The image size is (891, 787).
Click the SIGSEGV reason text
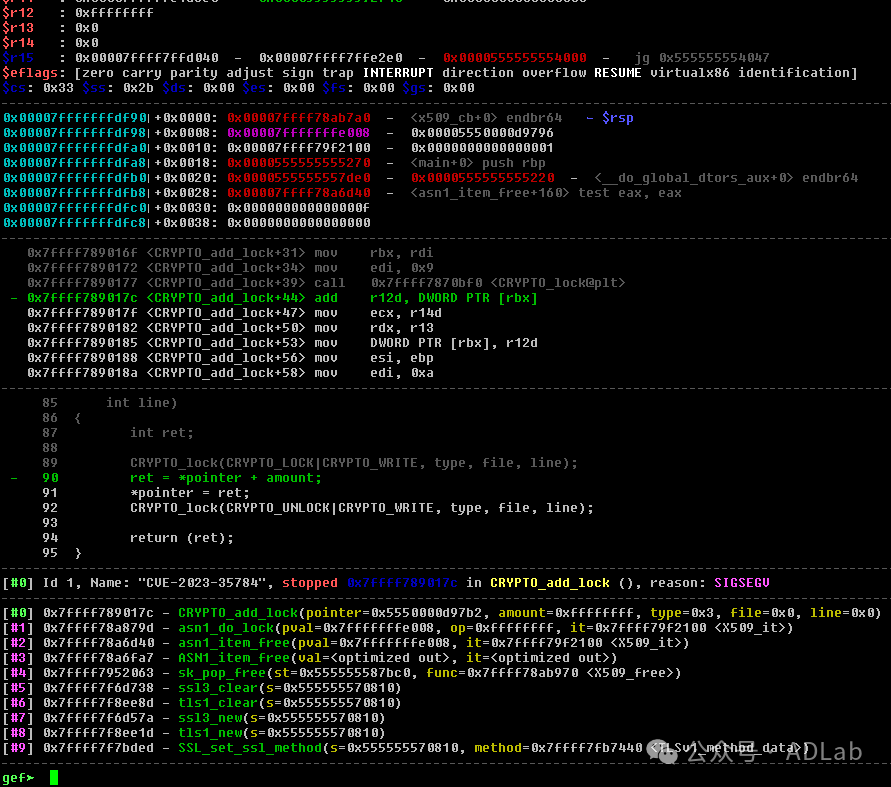coord(741,583)
